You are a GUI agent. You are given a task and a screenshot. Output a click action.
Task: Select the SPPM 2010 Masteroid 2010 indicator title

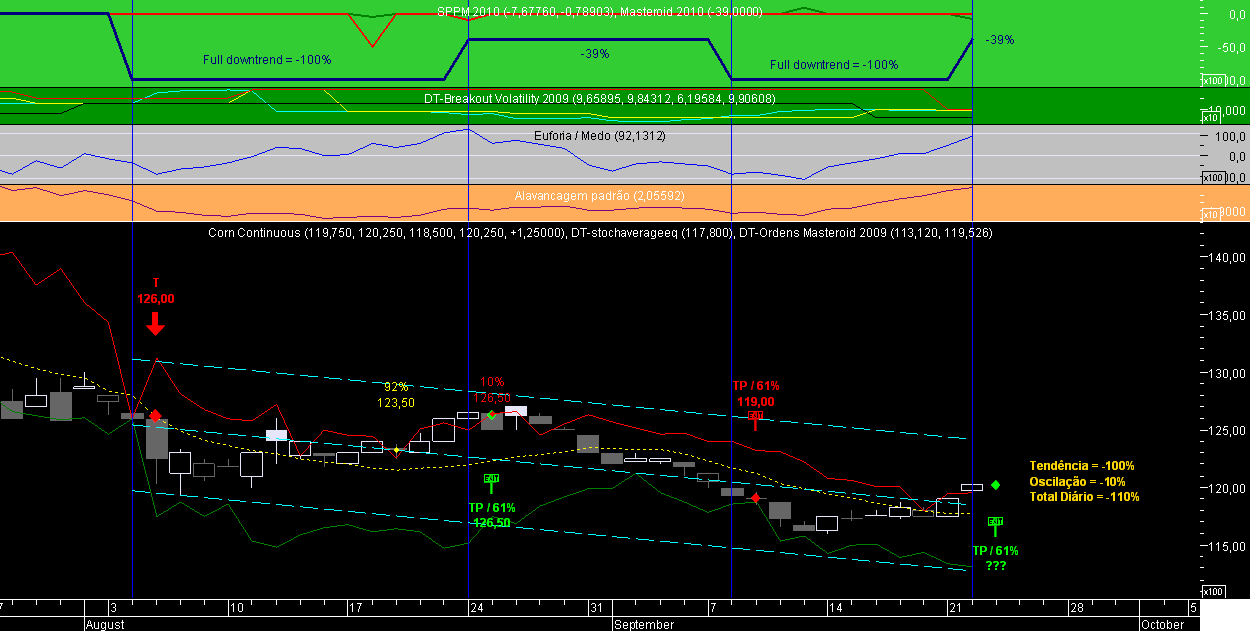point(599,11)
